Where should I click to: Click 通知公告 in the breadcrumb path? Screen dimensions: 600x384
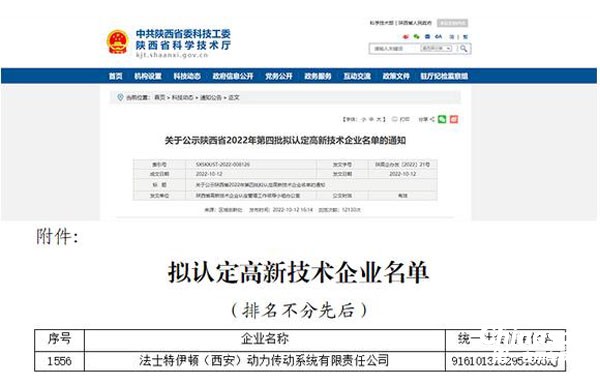(211, 98)
